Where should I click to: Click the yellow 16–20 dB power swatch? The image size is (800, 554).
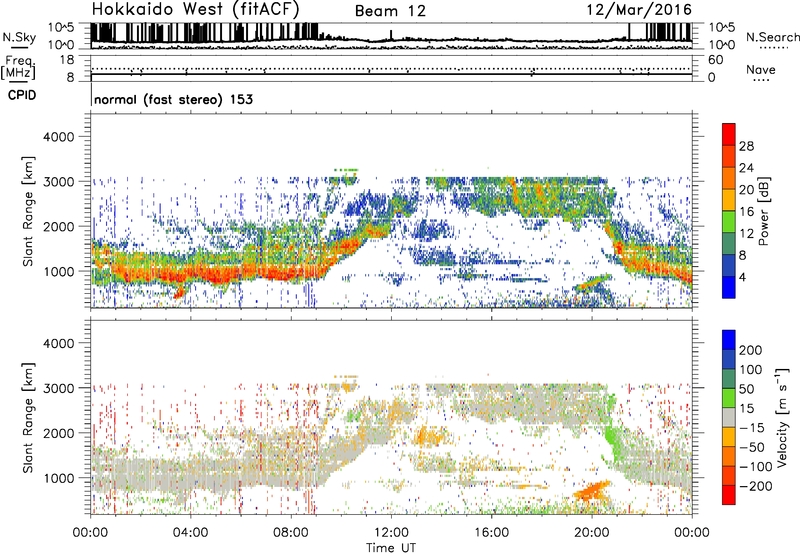point(729,199)
